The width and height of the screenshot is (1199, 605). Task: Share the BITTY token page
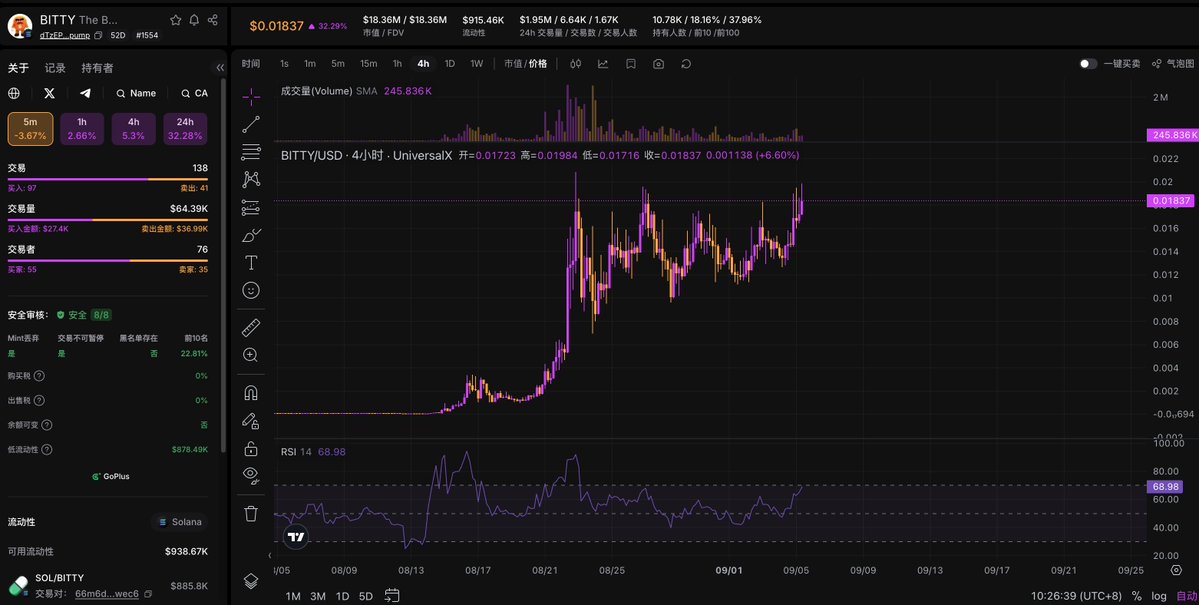213,20
